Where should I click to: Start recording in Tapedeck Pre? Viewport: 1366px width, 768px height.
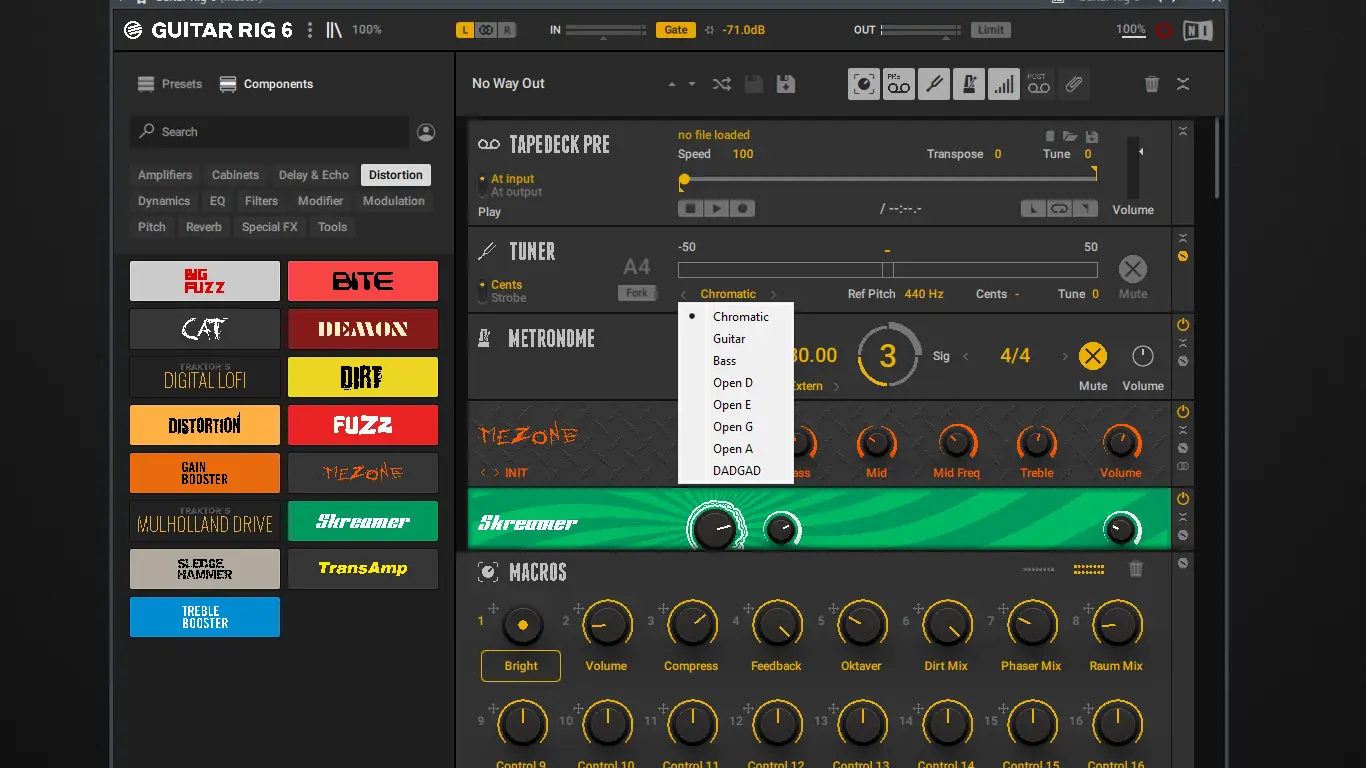click(742, 209)
